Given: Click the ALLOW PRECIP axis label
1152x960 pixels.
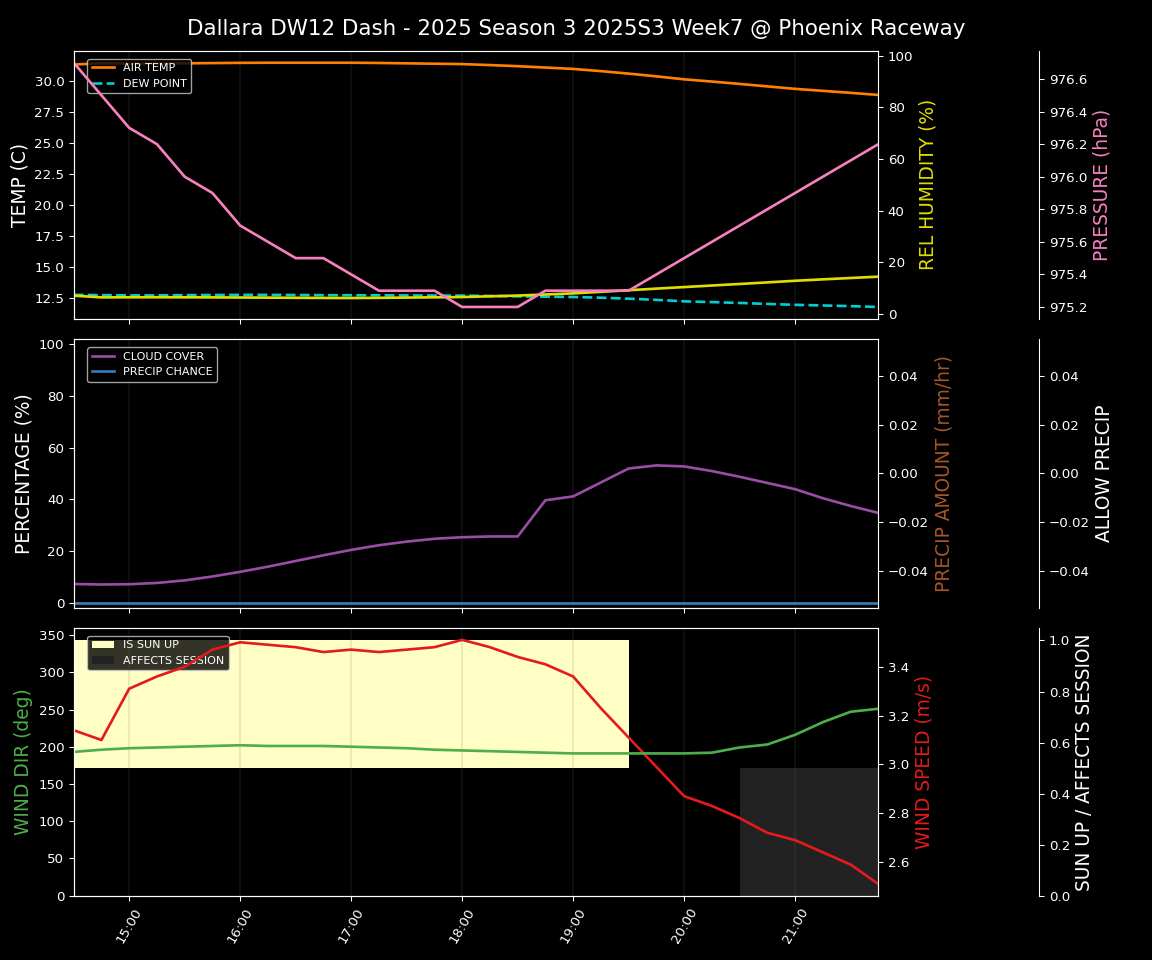Looking at the screenshot, I should (1102, 474).
